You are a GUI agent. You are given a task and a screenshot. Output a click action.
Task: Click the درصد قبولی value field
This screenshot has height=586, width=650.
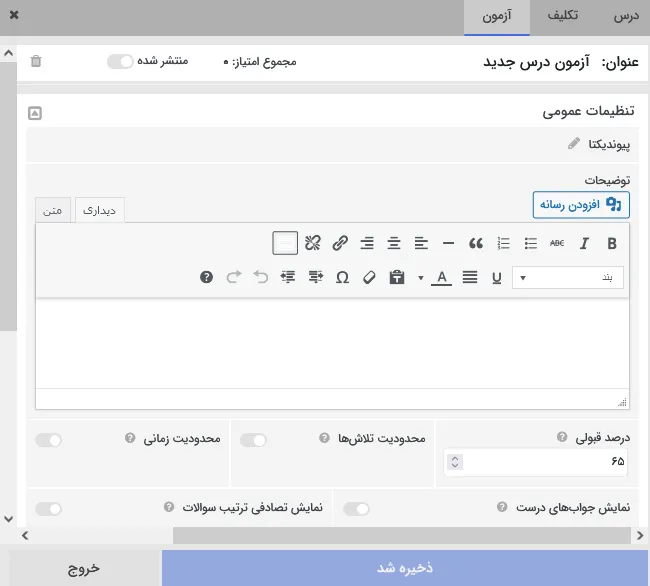click(535, 462)
